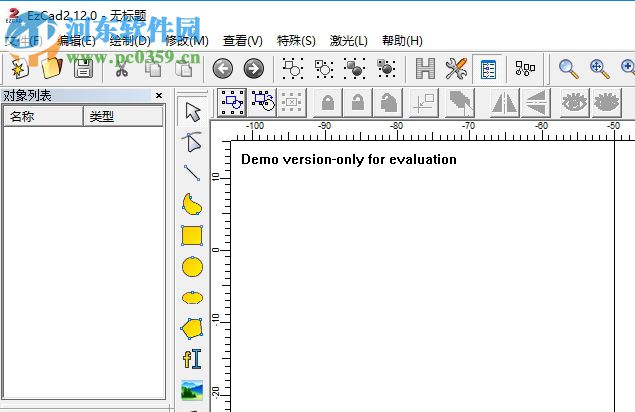Open the 查看(V) menu
Image resolution: width=635 pixels, height=412 pixels.
[243, 41]
